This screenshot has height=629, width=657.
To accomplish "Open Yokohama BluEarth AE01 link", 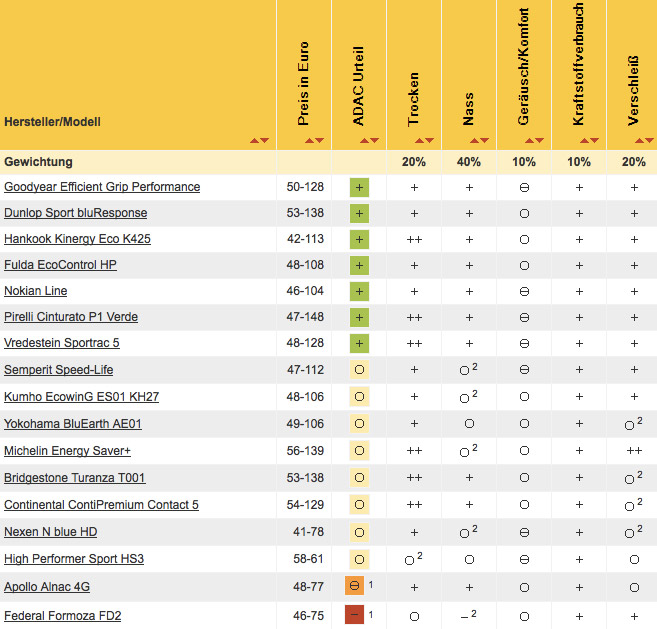I will 73,424.
